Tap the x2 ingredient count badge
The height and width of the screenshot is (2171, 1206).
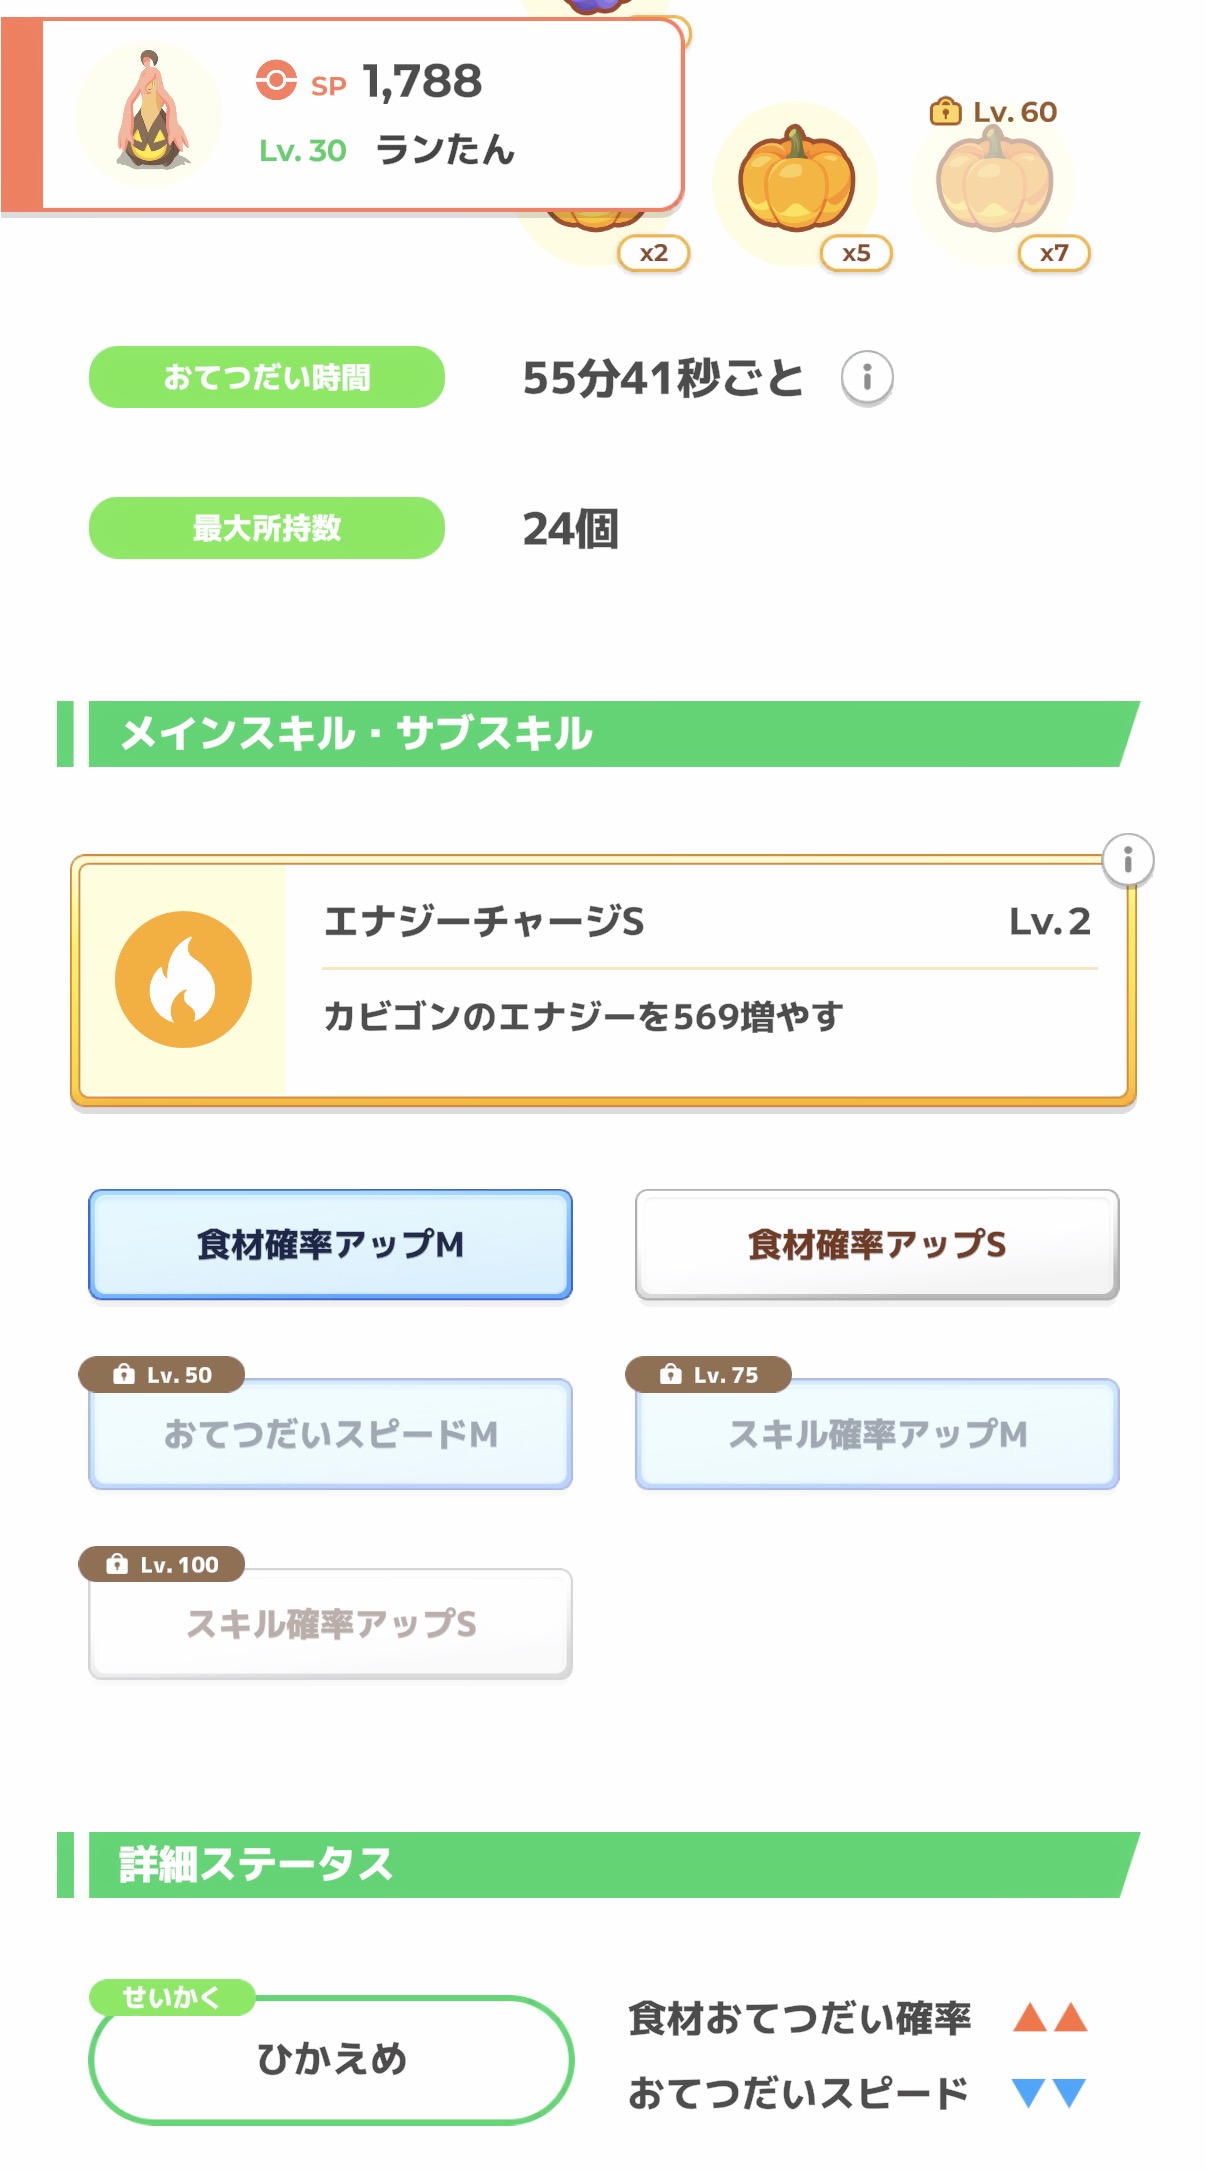653,253
